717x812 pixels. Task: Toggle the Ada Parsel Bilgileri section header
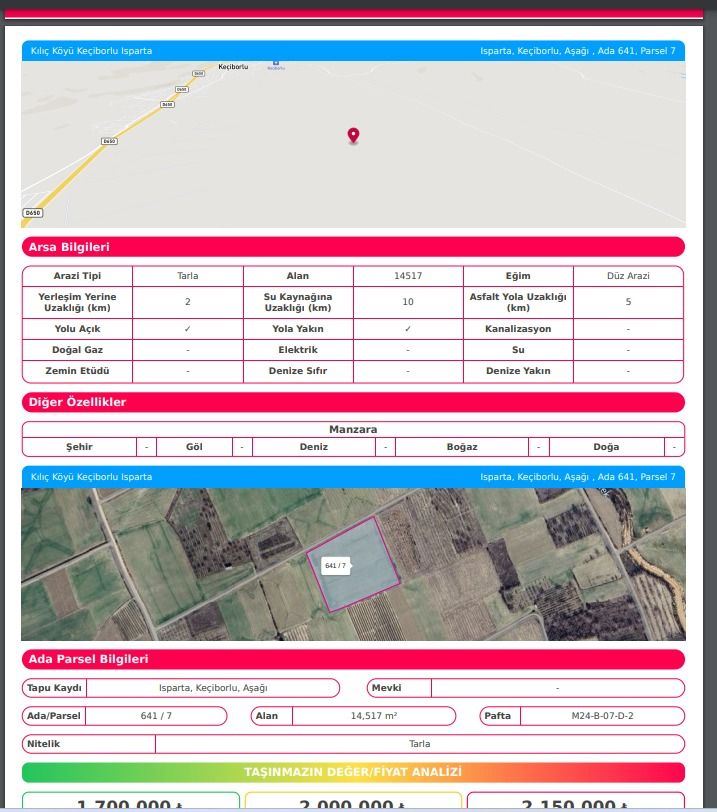[x=353, y=659]
